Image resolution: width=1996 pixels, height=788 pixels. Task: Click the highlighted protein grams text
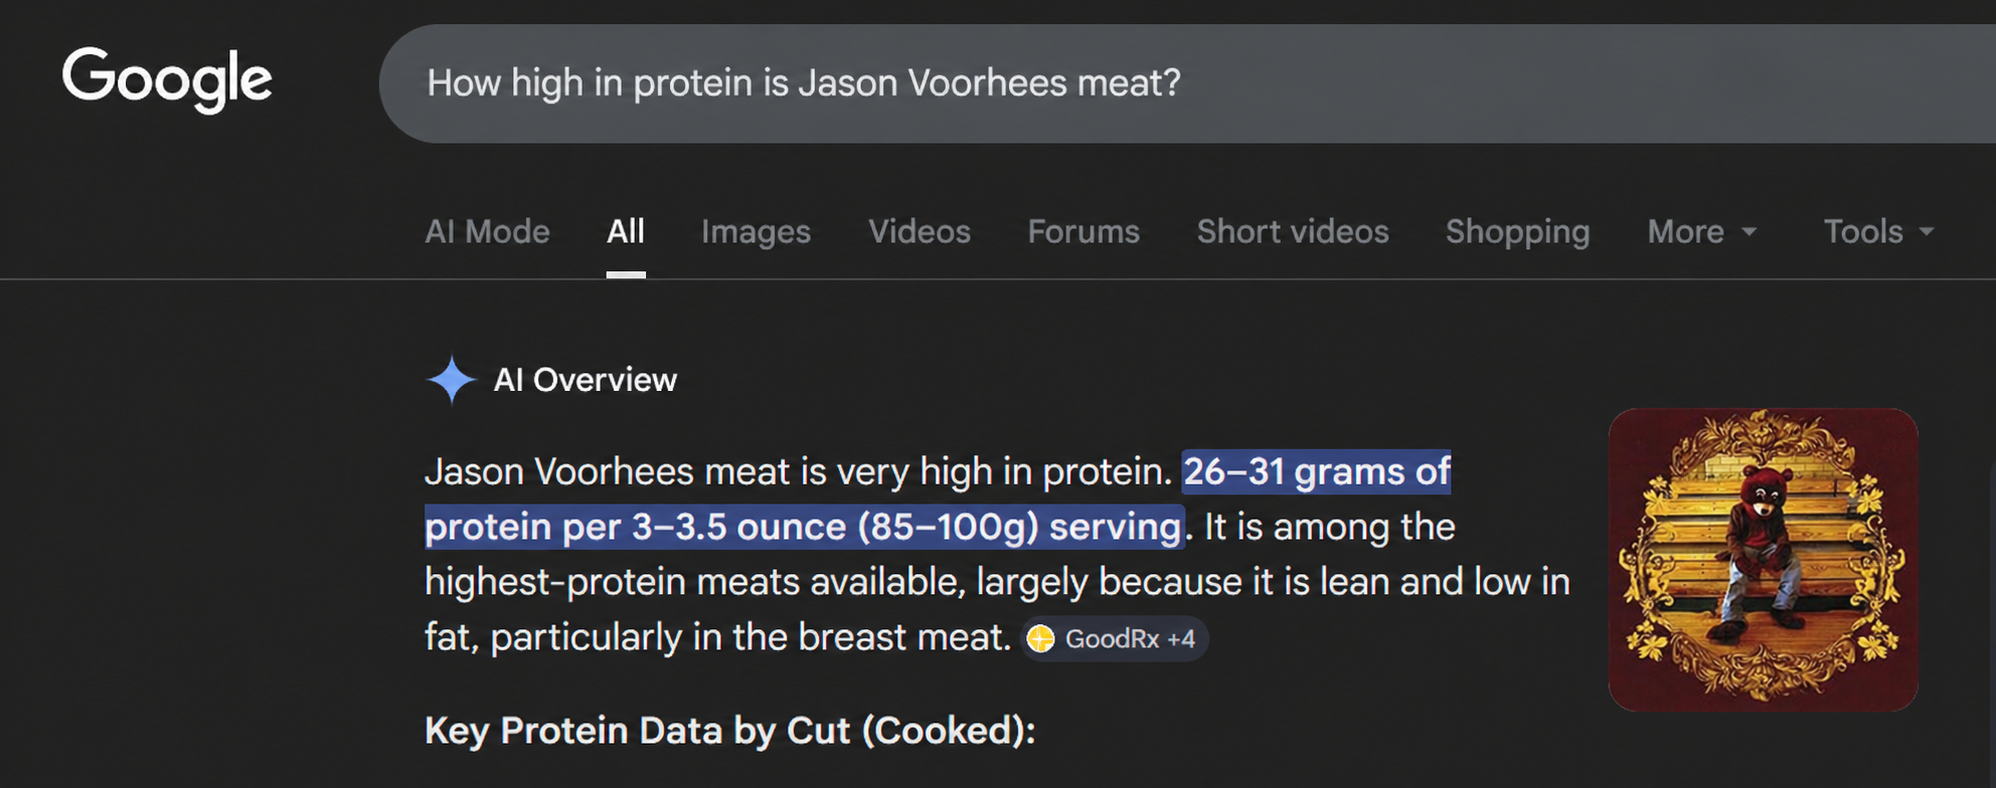938,499
